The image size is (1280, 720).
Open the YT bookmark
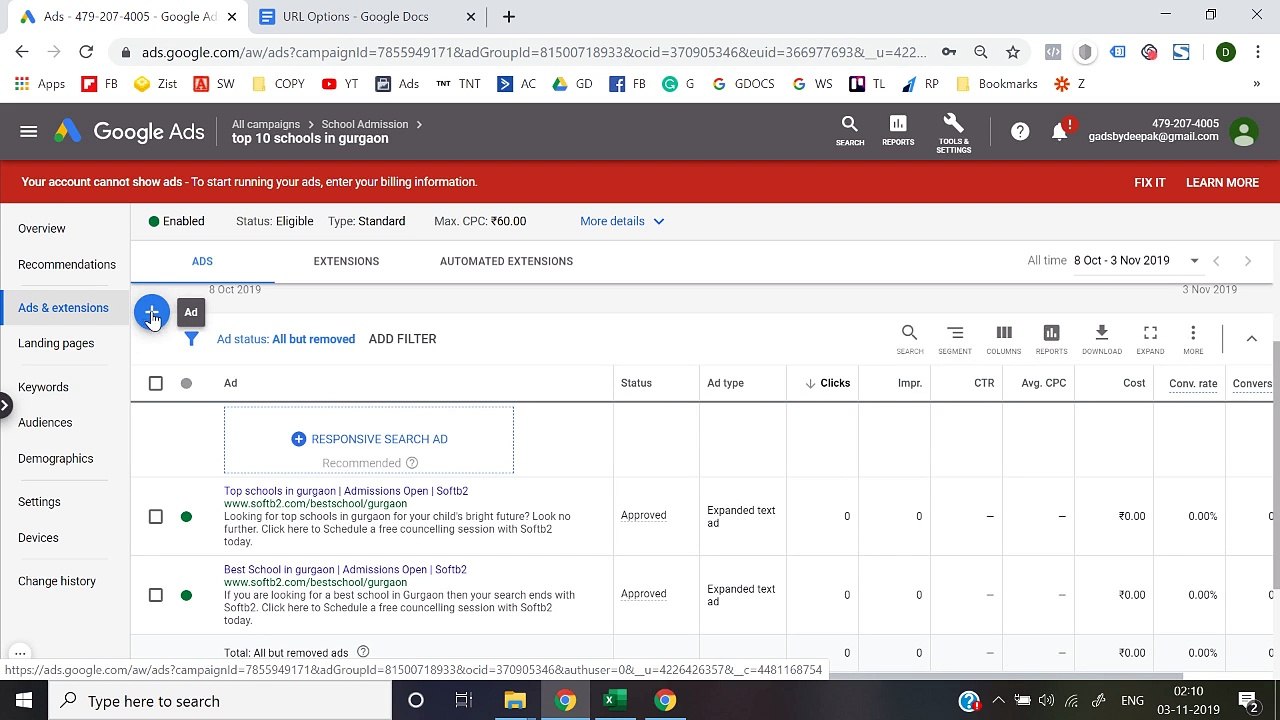coord(340,84)
